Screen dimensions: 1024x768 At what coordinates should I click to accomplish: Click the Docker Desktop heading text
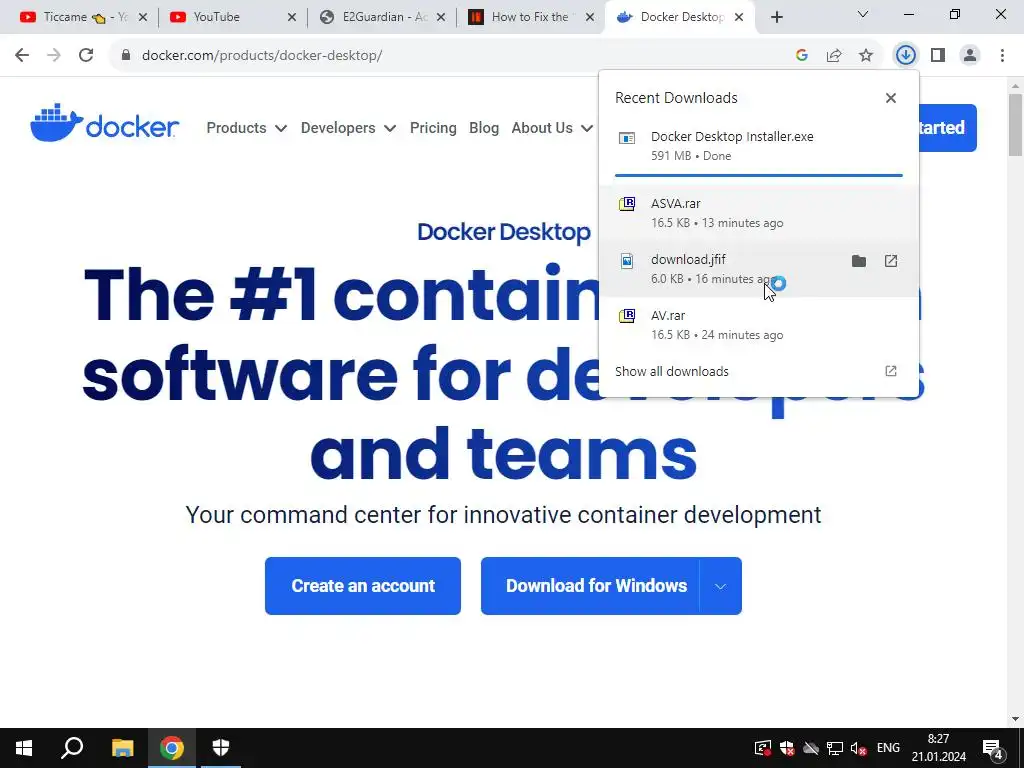tap(504, 232)
